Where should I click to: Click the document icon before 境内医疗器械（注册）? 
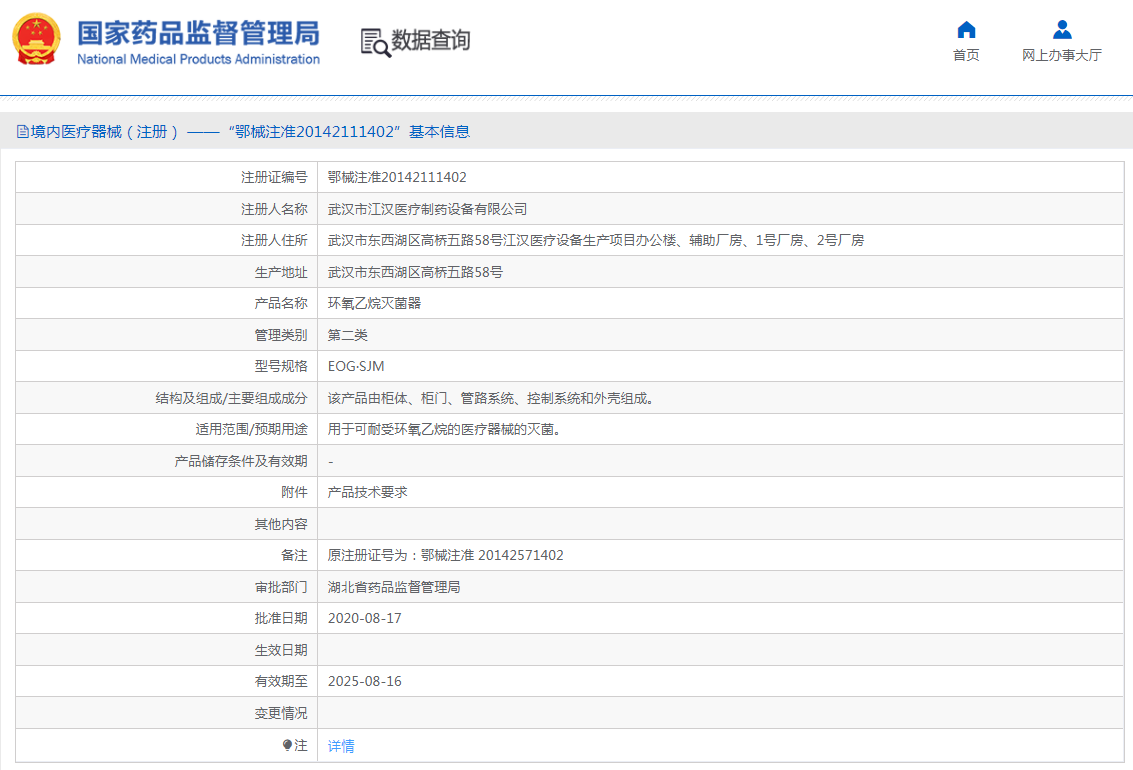pyautogui.click(x=22, y=131)
